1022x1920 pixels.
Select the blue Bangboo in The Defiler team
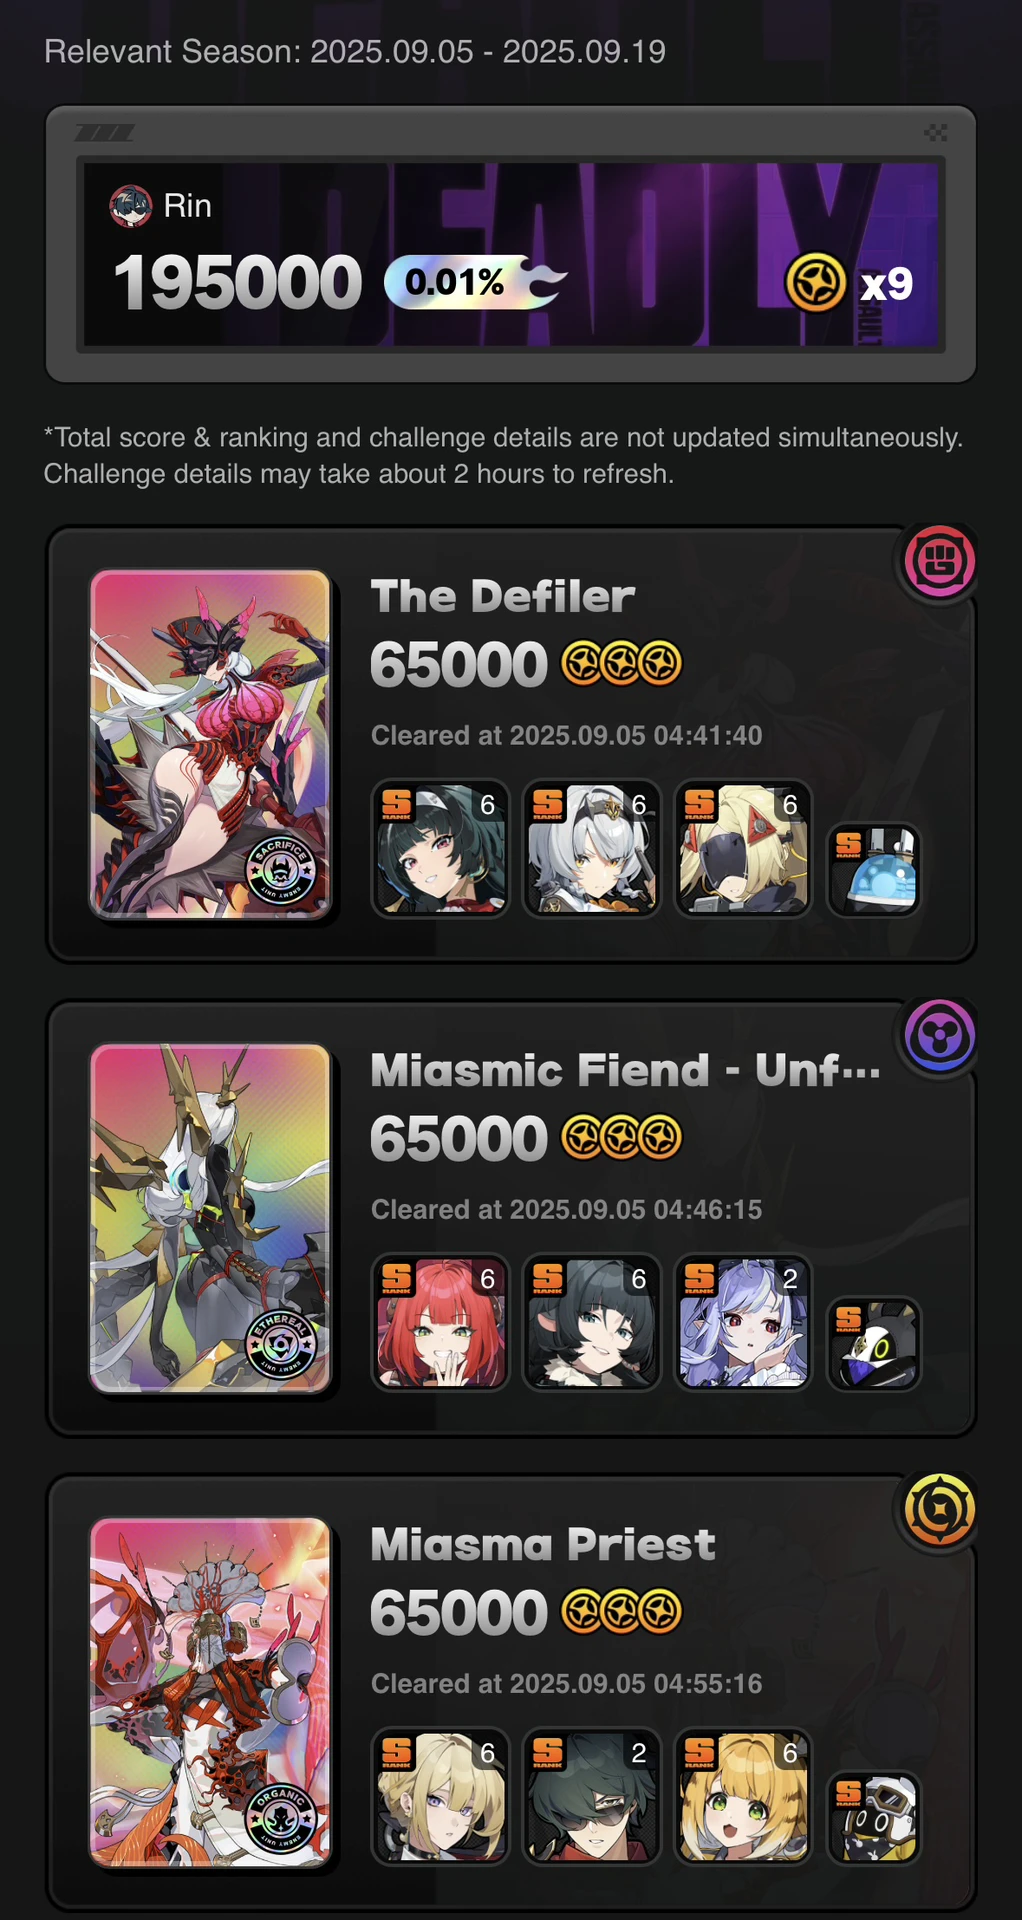coord(874,870)
